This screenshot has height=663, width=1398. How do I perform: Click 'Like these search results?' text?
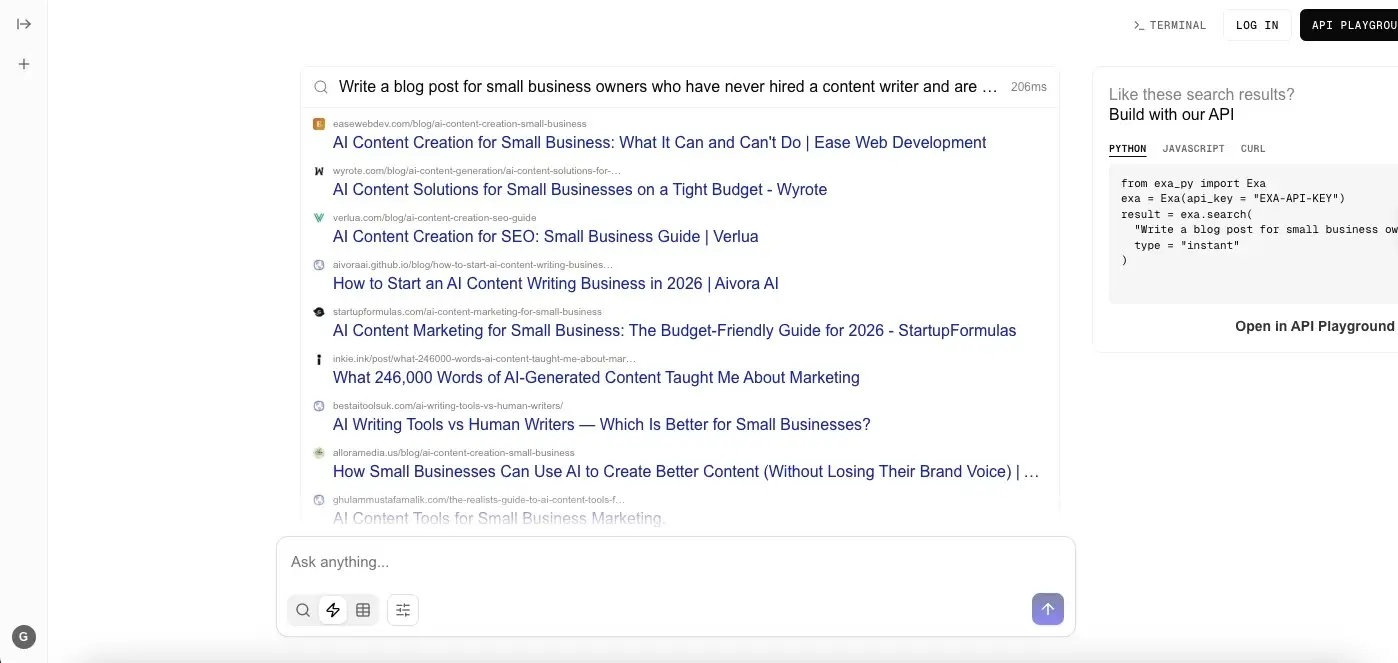click(1201, 95)
